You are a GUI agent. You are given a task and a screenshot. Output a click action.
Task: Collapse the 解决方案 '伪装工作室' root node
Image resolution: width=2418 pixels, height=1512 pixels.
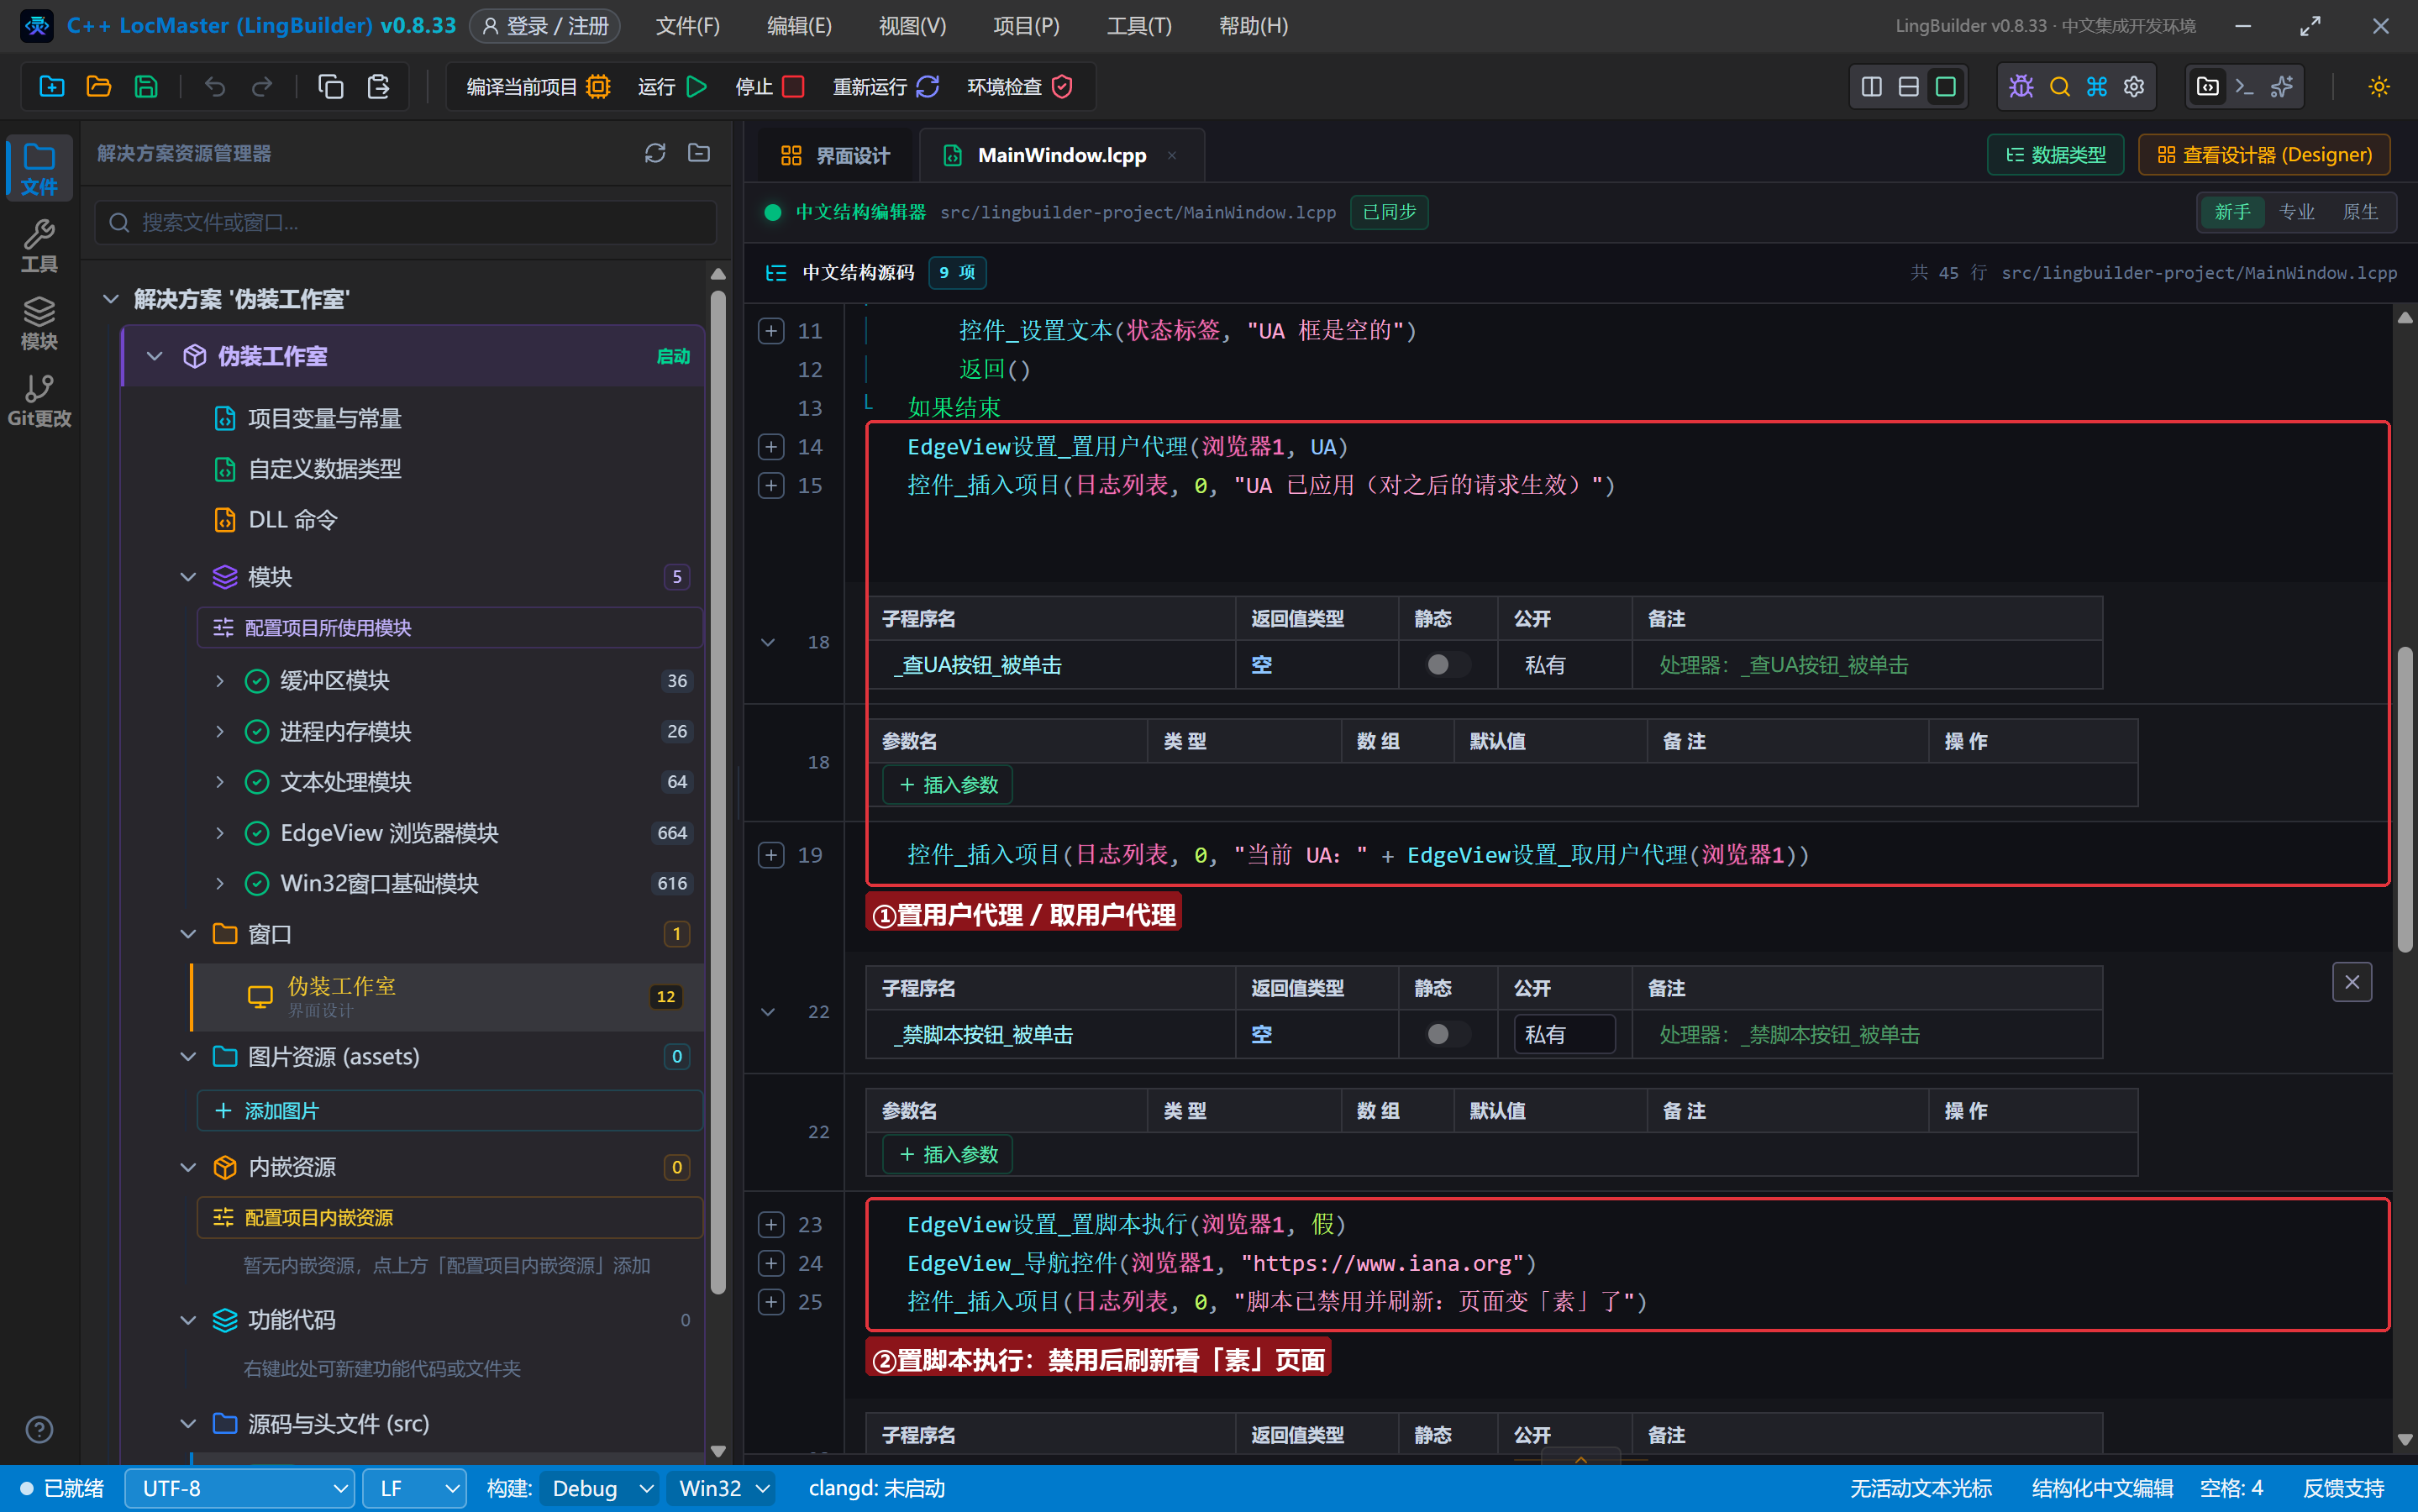[111, 299]
